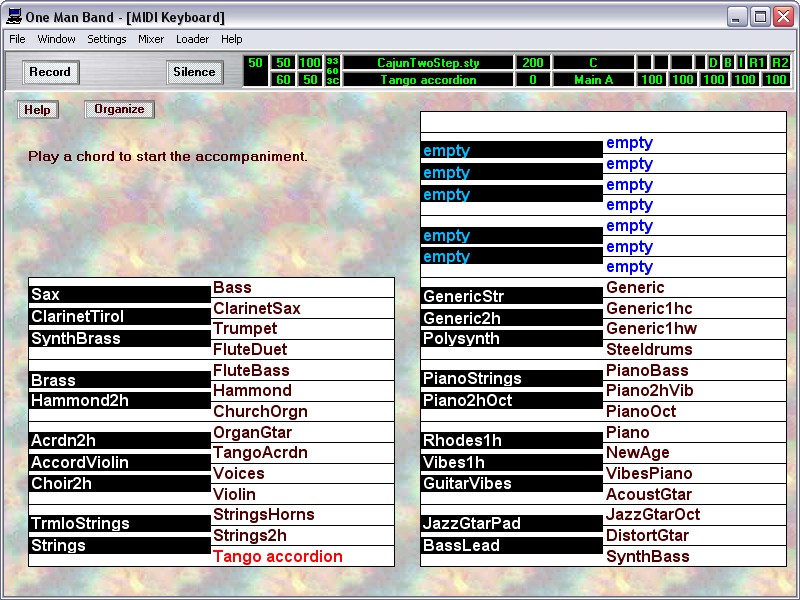The width and height of the screenshot is (800, 600).
Task: Click the key display C
Action: pyautogui.click(x=593, y=63)
